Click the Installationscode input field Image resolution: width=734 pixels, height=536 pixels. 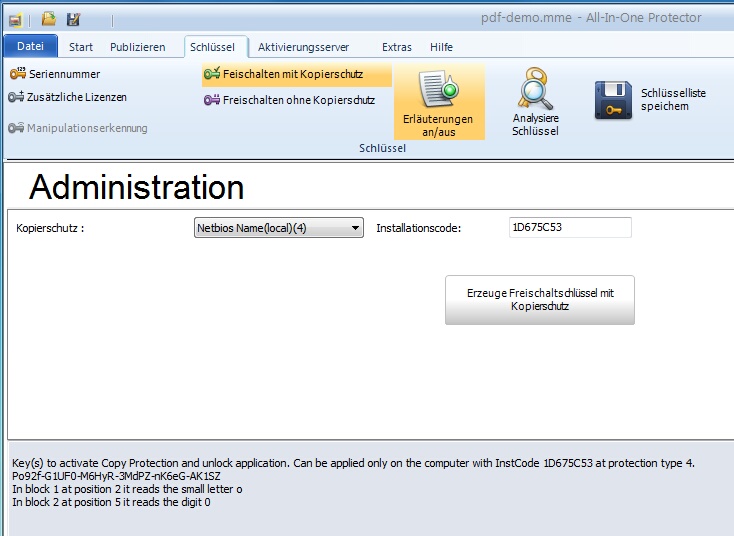[x=570, y=228]
